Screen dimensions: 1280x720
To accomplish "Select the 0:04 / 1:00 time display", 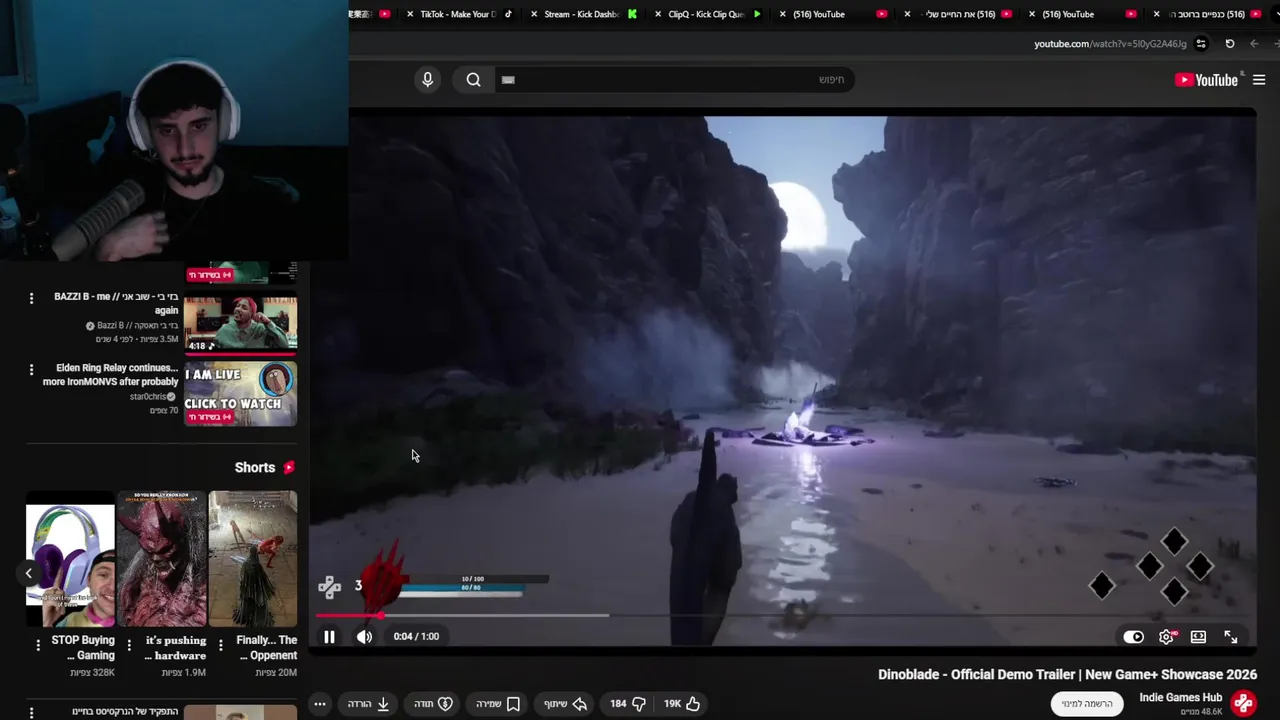I will 416,637.
